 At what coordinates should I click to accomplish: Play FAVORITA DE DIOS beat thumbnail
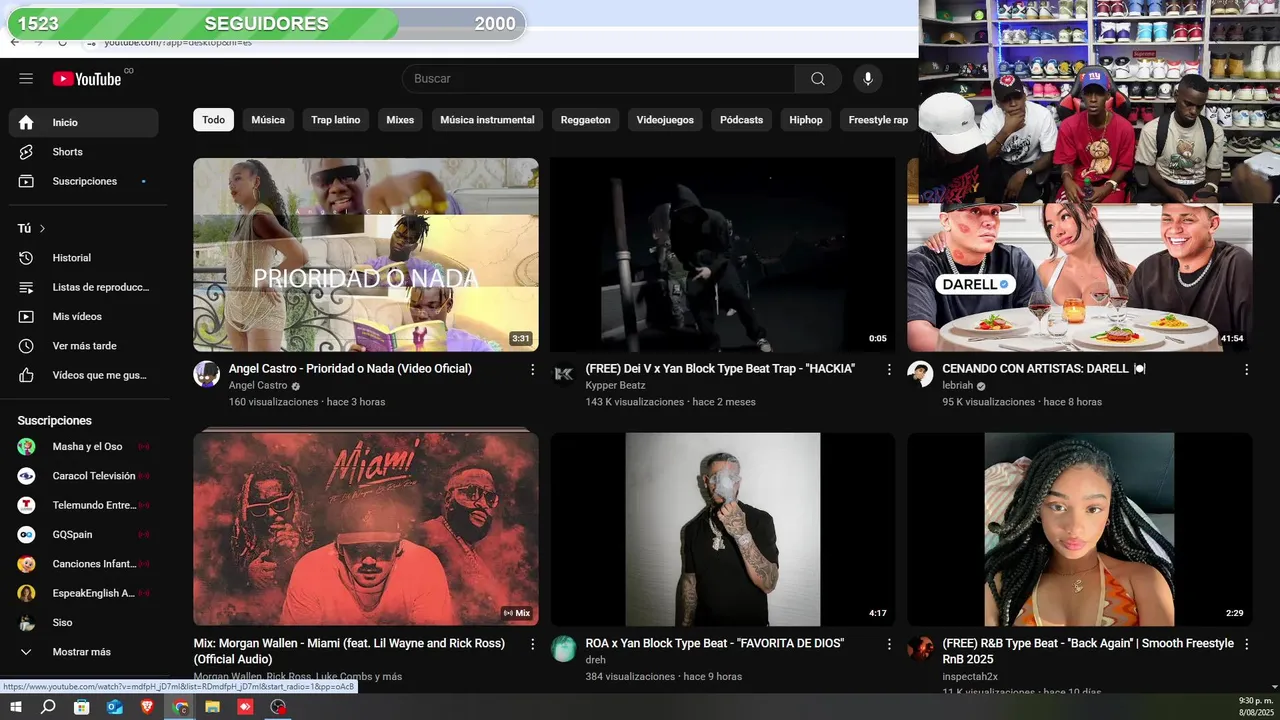(723, 529)
